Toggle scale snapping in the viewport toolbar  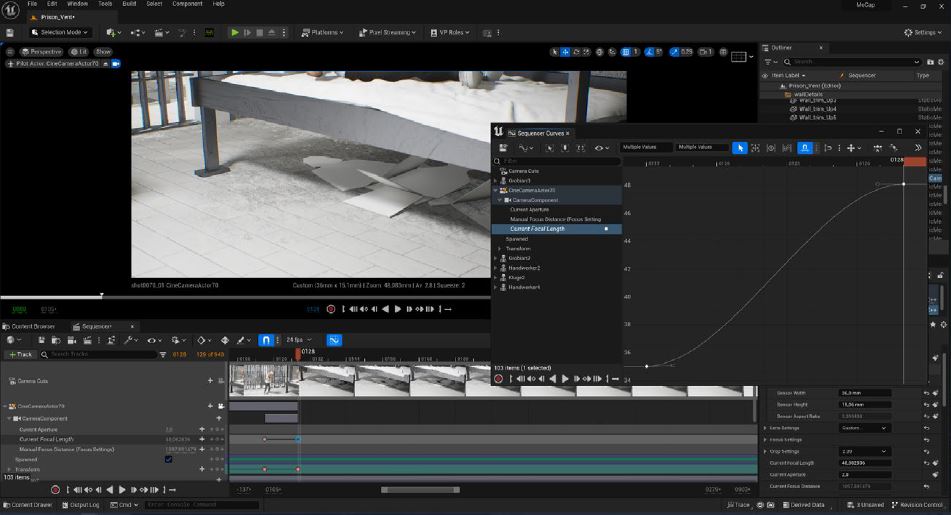[x=674, y=52]
